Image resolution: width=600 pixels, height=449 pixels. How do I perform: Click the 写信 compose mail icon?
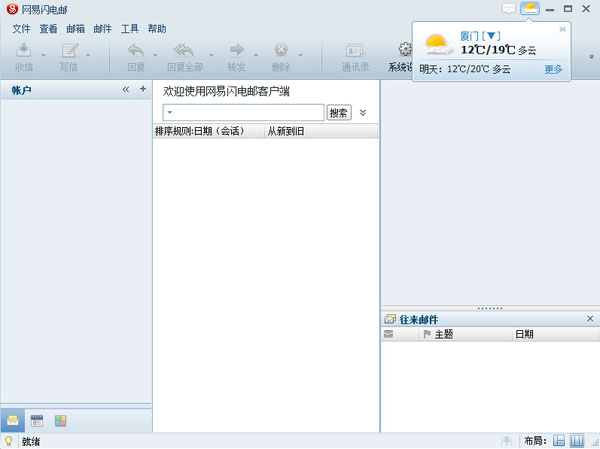69,50
